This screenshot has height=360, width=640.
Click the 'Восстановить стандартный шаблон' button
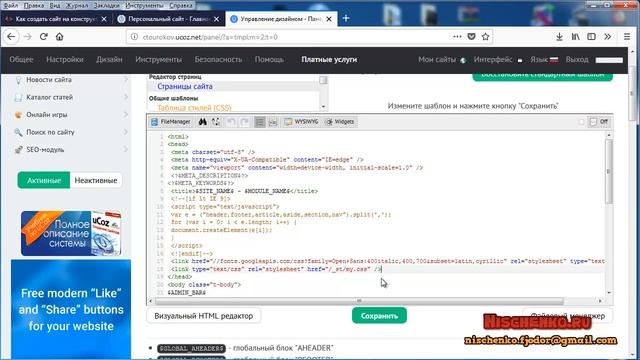pos(542,76)
